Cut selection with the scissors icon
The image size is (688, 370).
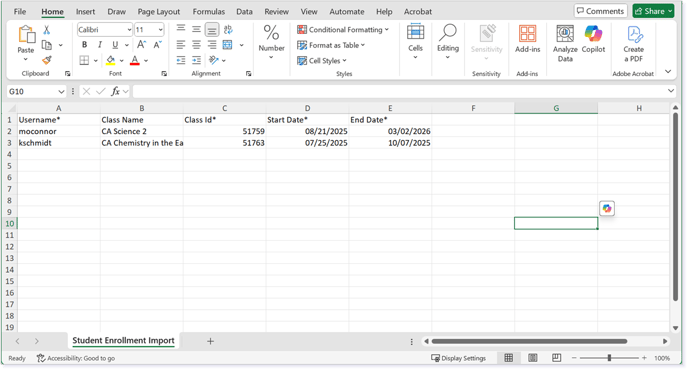point(47,30)
